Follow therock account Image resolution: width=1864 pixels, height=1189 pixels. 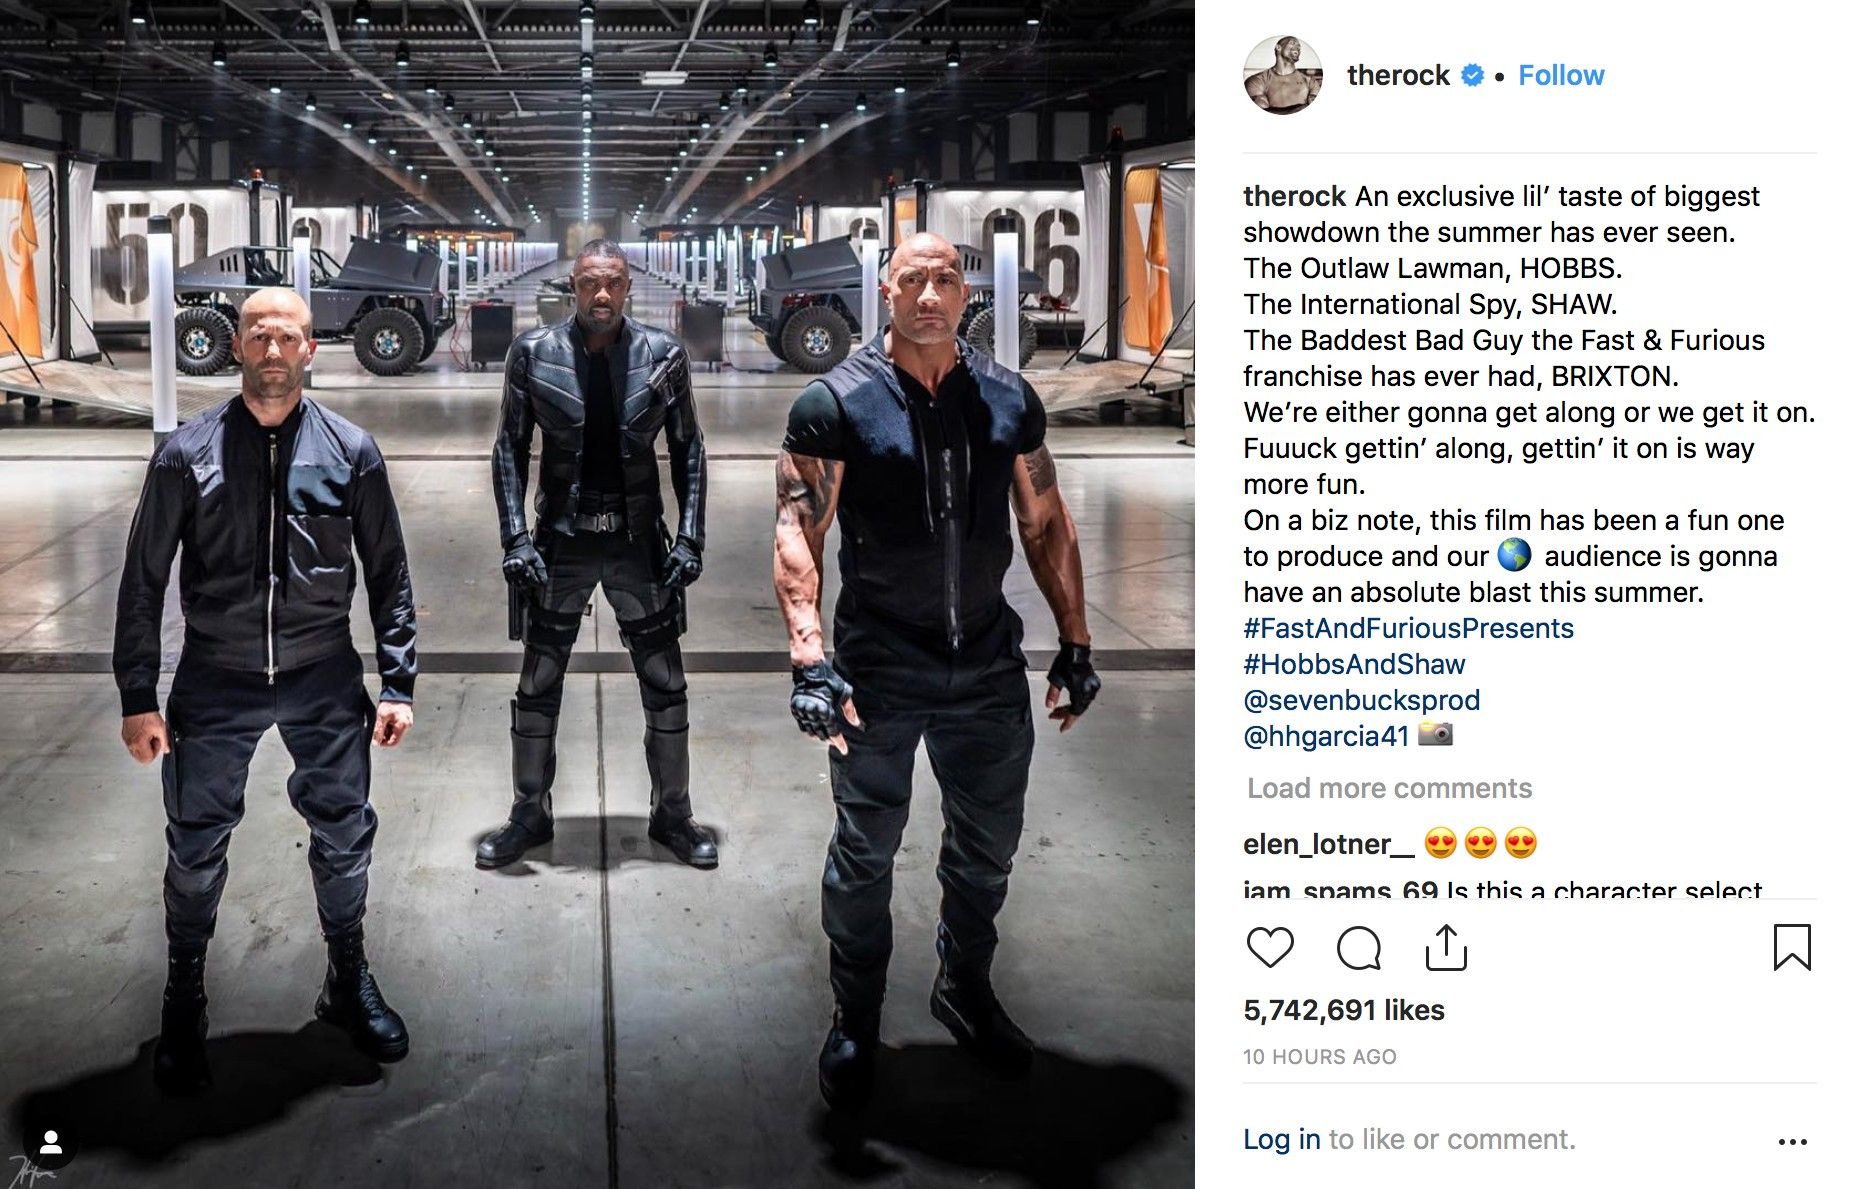point(1561,75)
